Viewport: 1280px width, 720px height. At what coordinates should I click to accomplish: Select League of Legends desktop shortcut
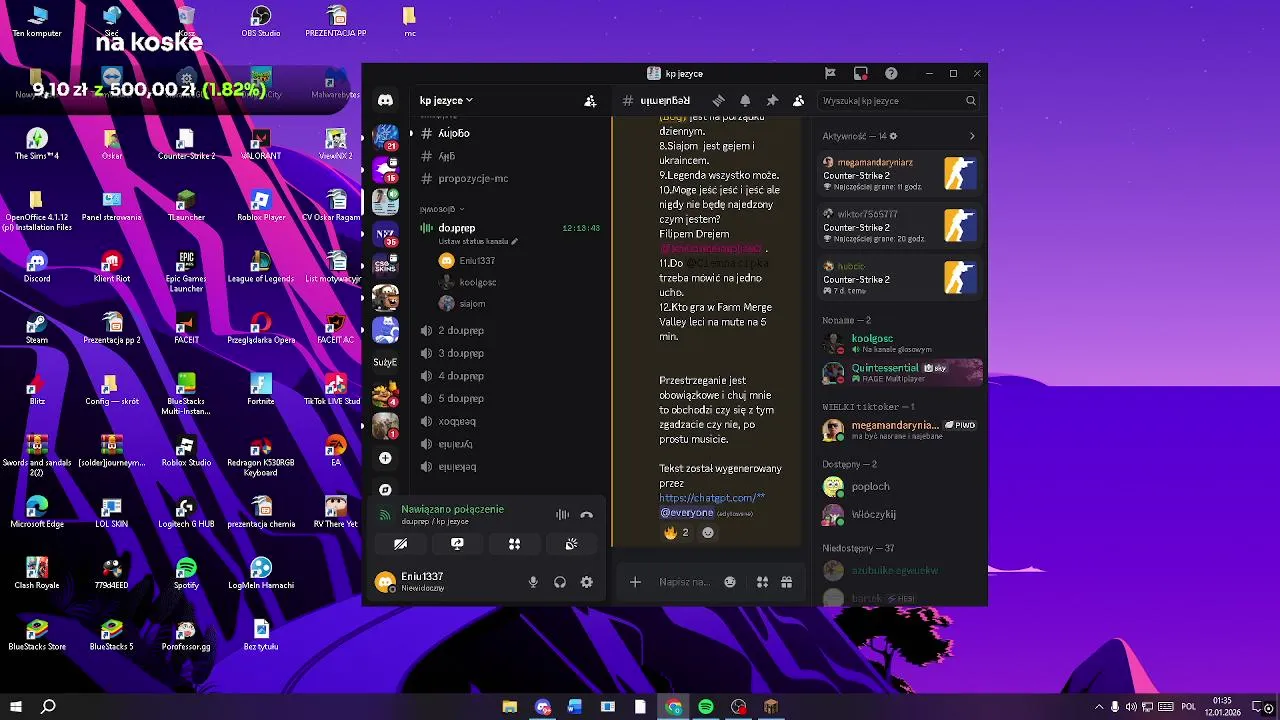[x=261, y=267]
